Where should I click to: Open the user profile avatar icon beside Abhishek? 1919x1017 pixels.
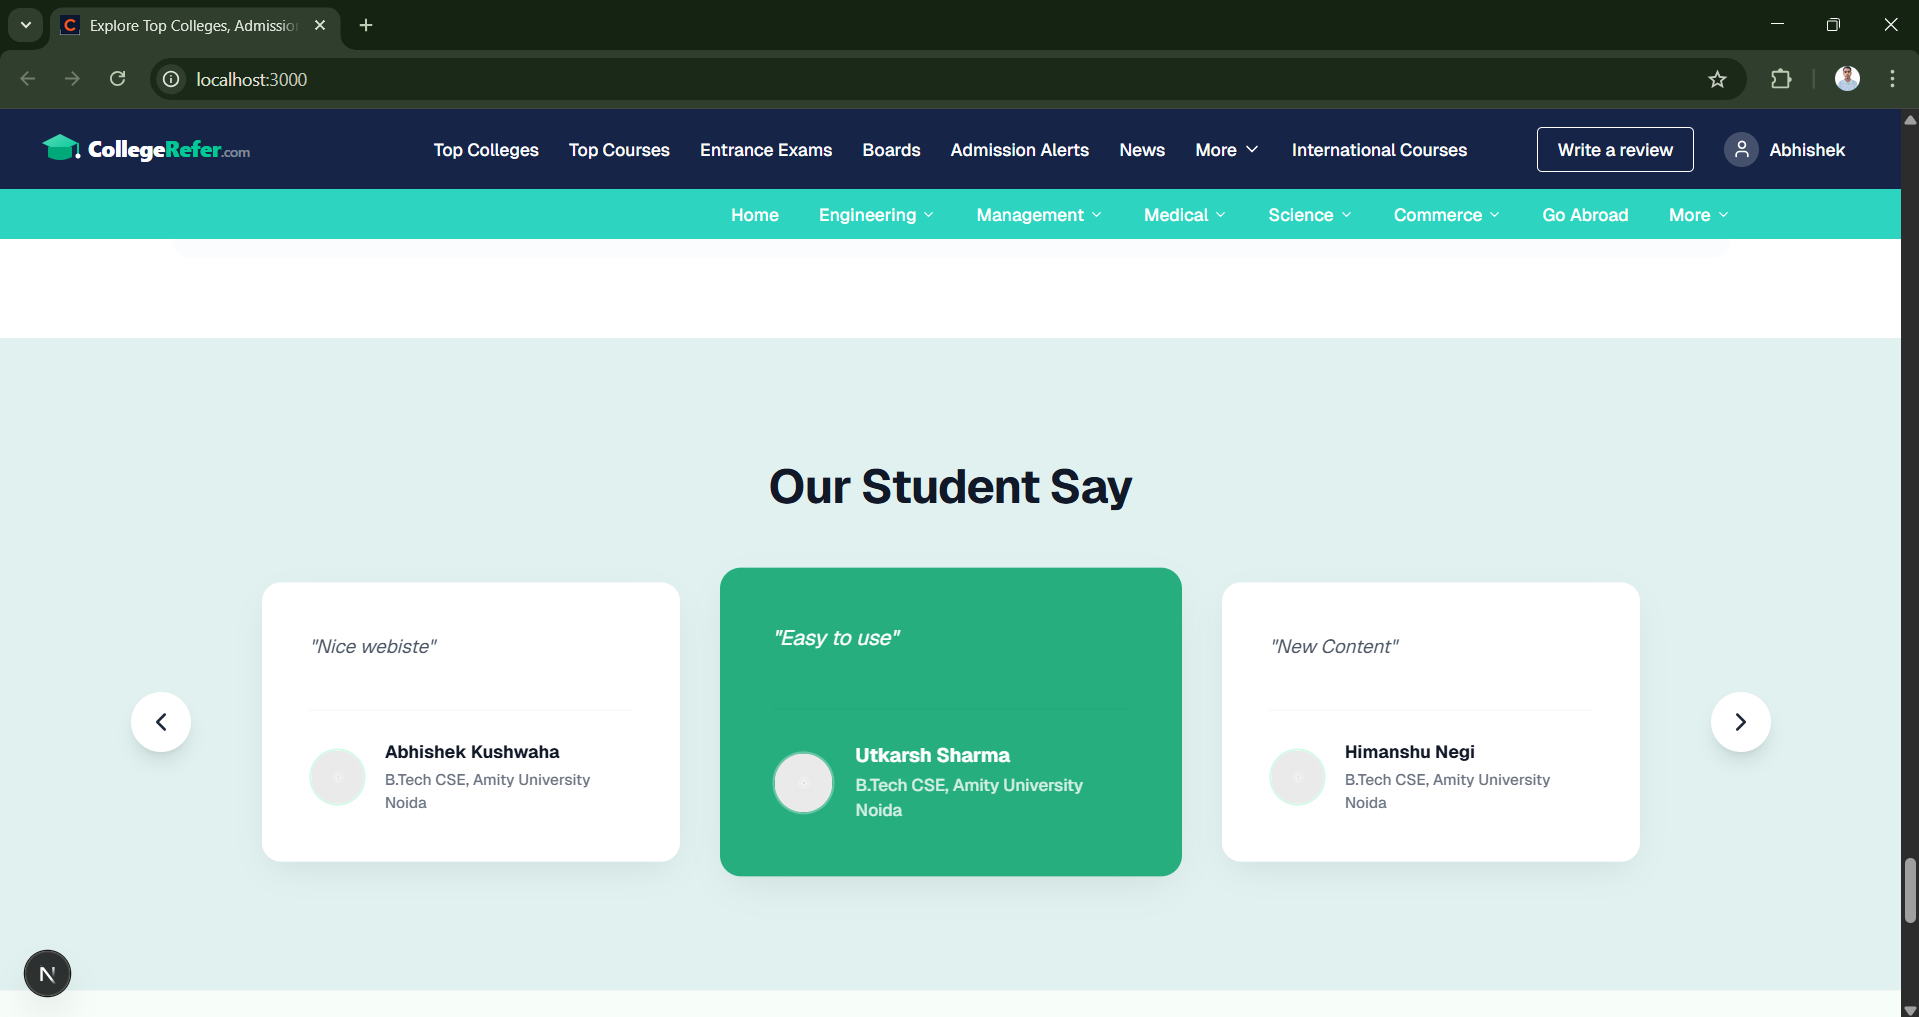pos(1741,150)
